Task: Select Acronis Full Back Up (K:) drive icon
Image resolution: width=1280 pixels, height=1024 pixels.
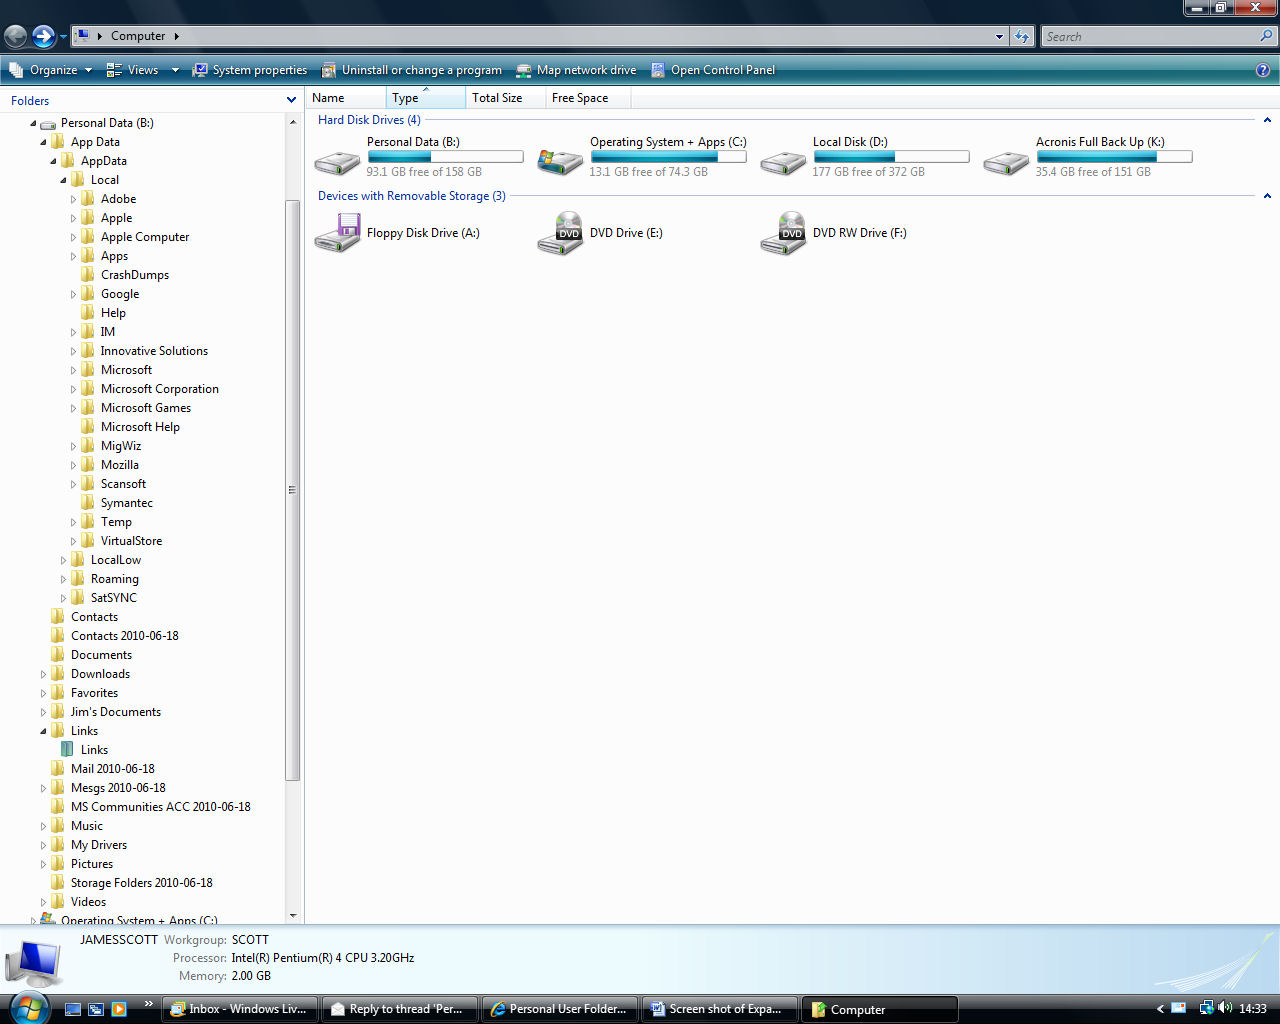Action: pos(1006,162)
